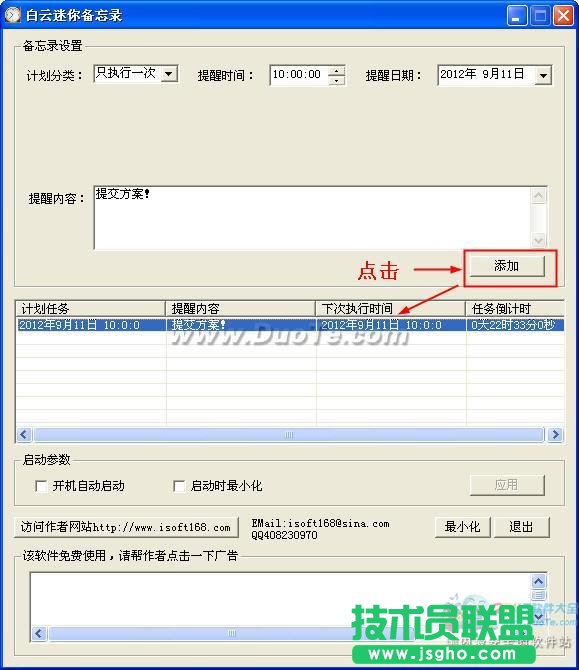The image size is (579, 670).
Task: Click inside the 提醒时间 field
Action: [x=299, y=75]
